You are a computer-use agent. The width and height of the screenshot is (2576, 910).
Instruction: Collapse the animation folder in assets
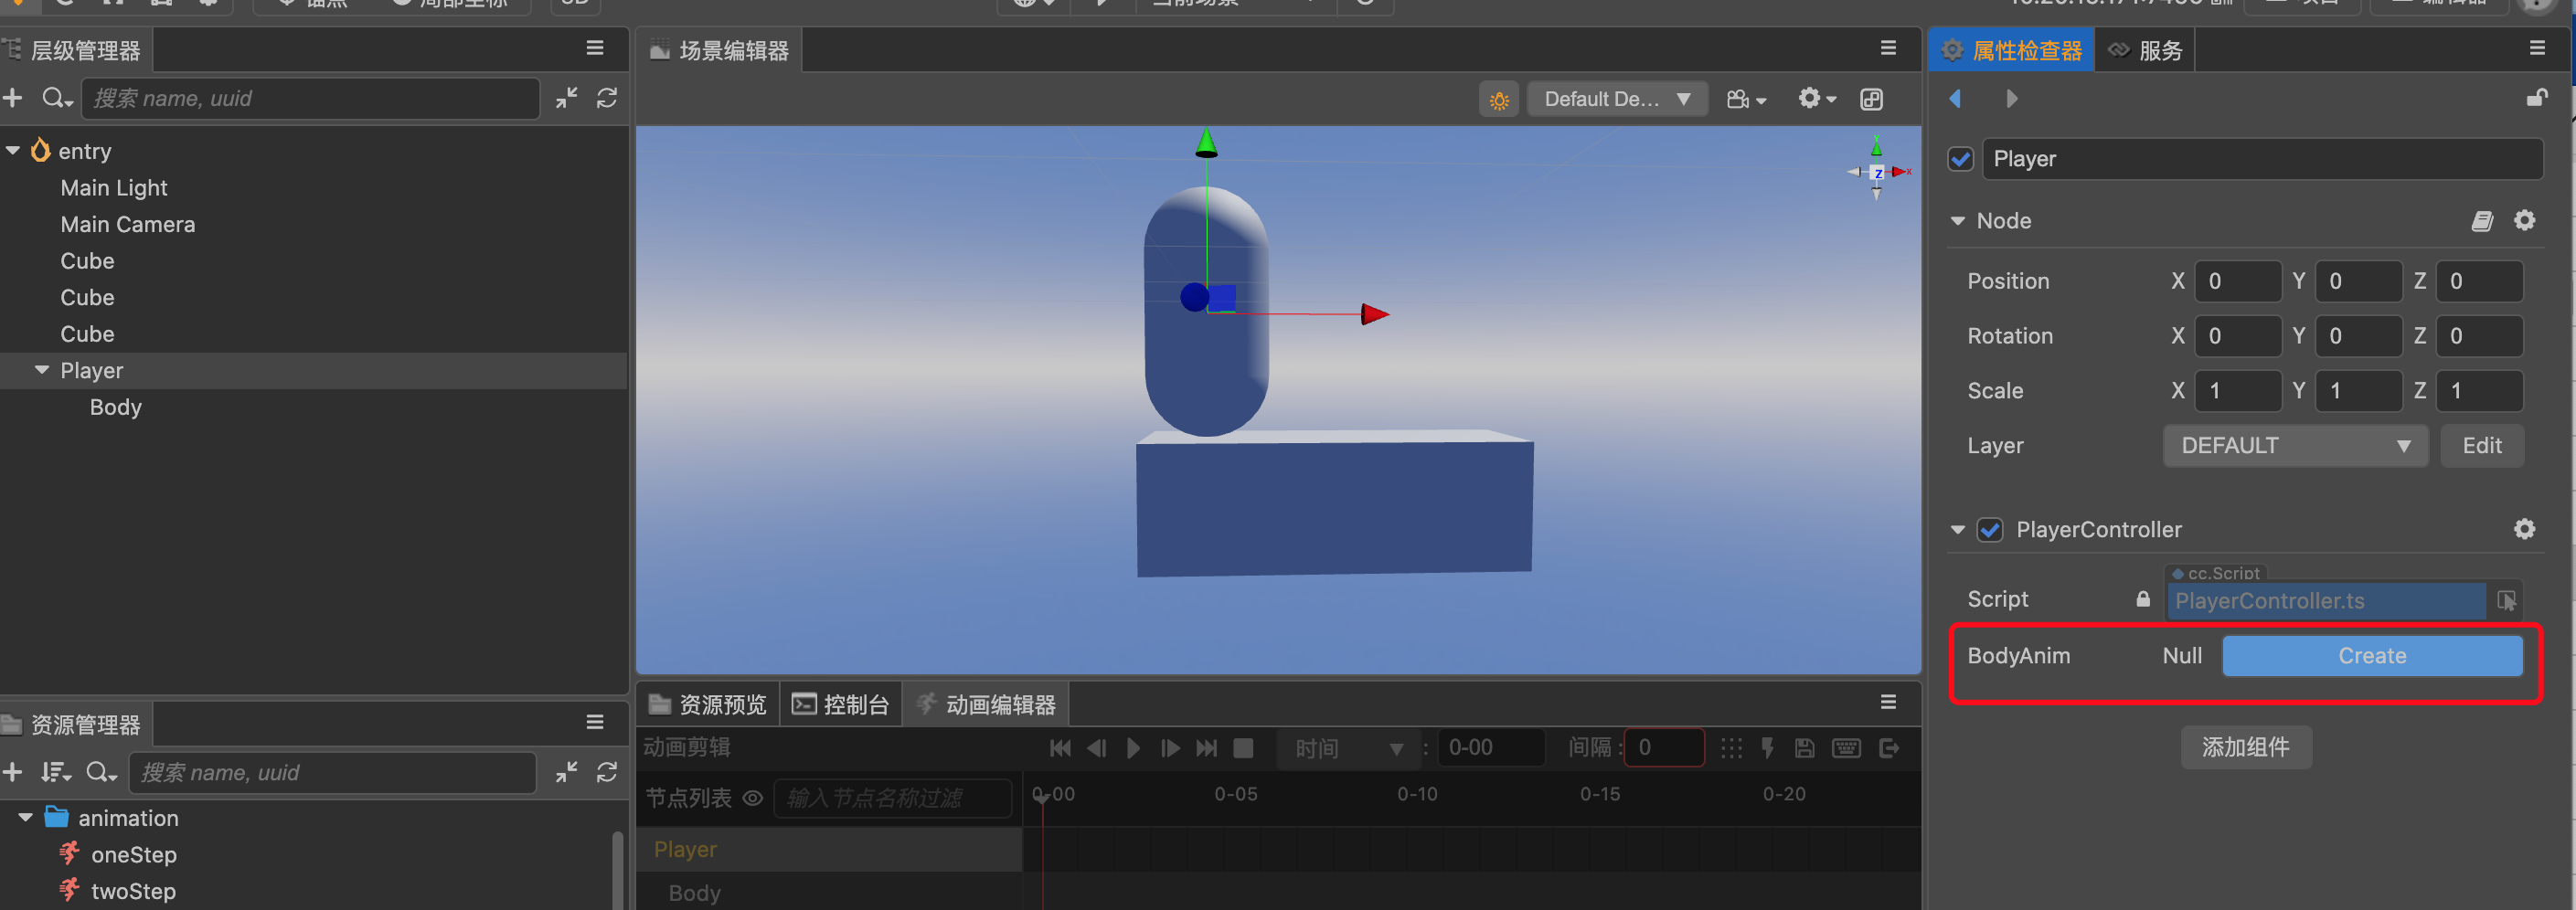tap(26, 818)
